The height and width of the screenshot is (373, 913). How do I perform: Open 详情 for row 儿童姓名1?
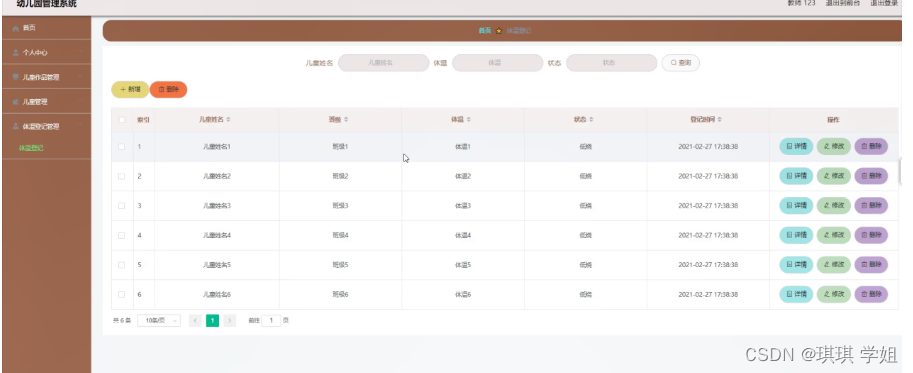pos(796,147)
